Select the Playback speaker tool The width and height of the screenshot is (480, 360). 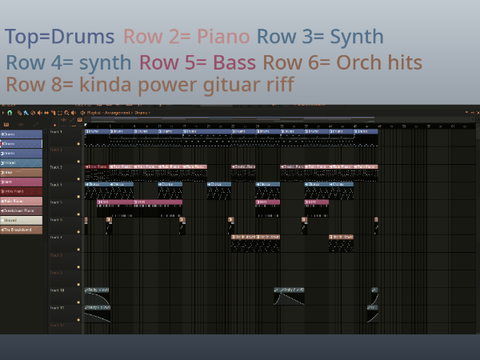point(73,113)
